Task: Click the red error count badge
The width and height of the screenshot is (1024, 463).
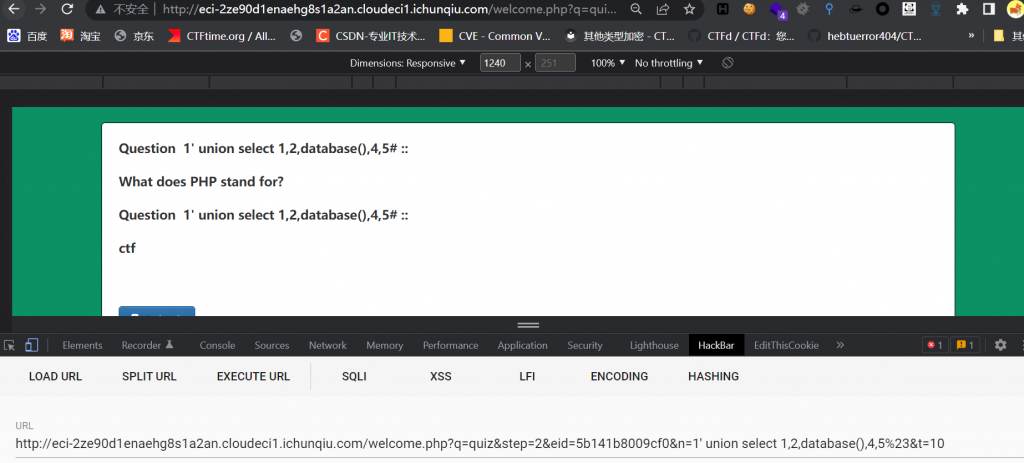Action: click(934, 345)
